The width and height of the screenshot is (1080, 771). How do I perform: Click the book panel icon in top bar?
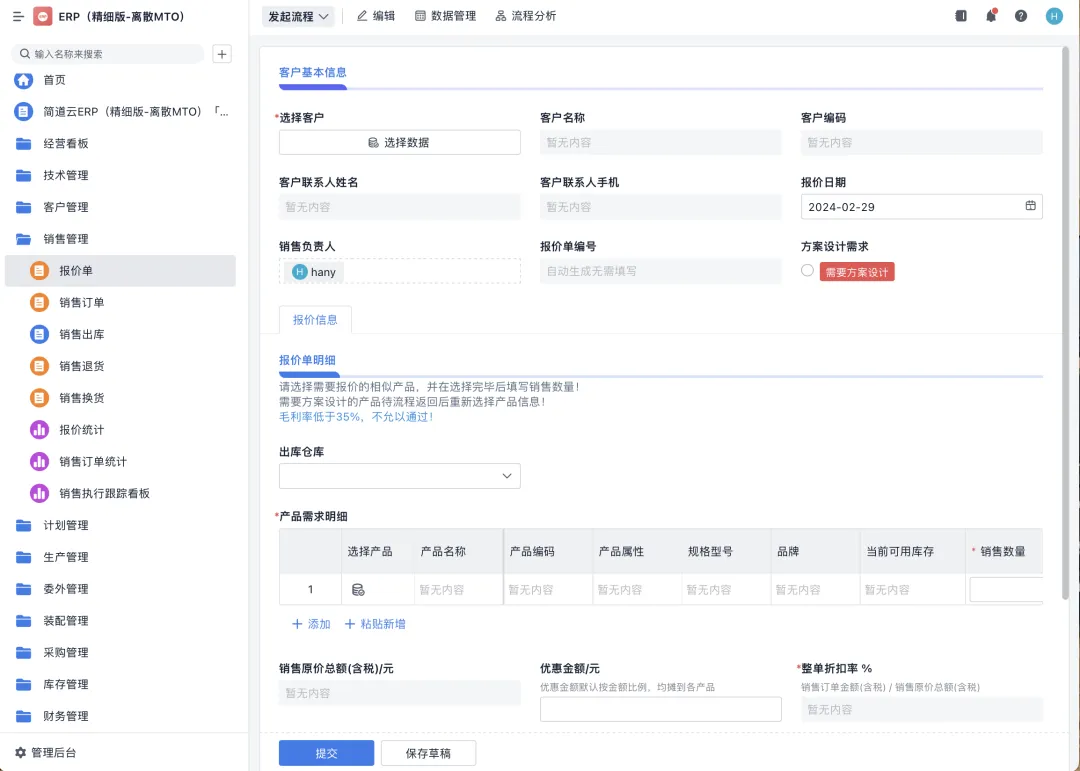(x=961, y=16)
